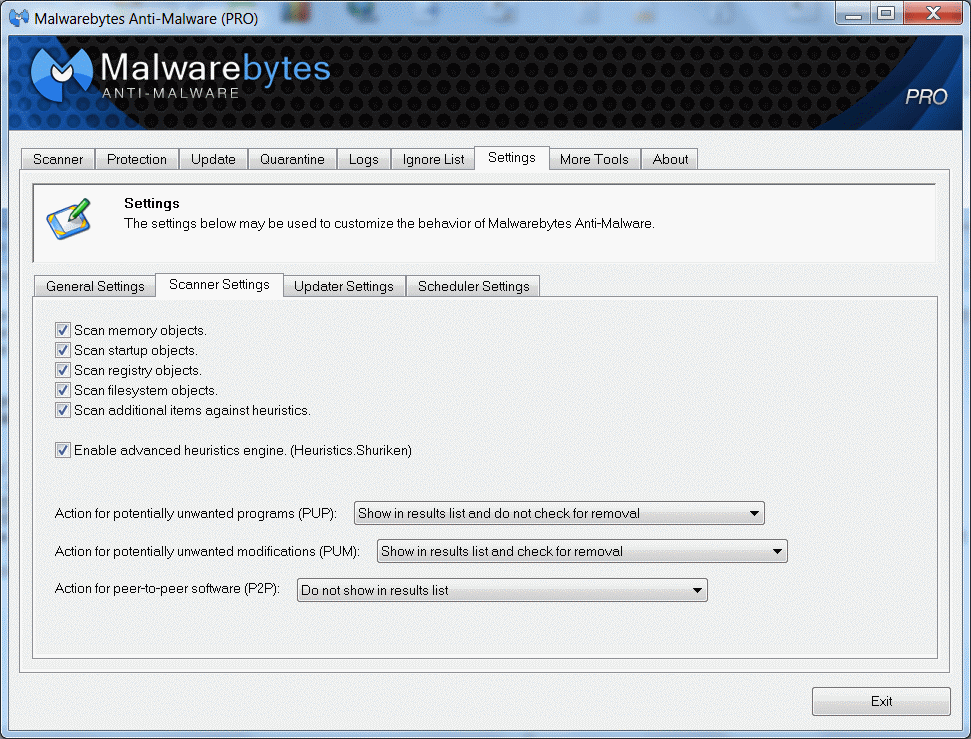Click the Exit button
971x739 pixels.
(x=880, y=701)
